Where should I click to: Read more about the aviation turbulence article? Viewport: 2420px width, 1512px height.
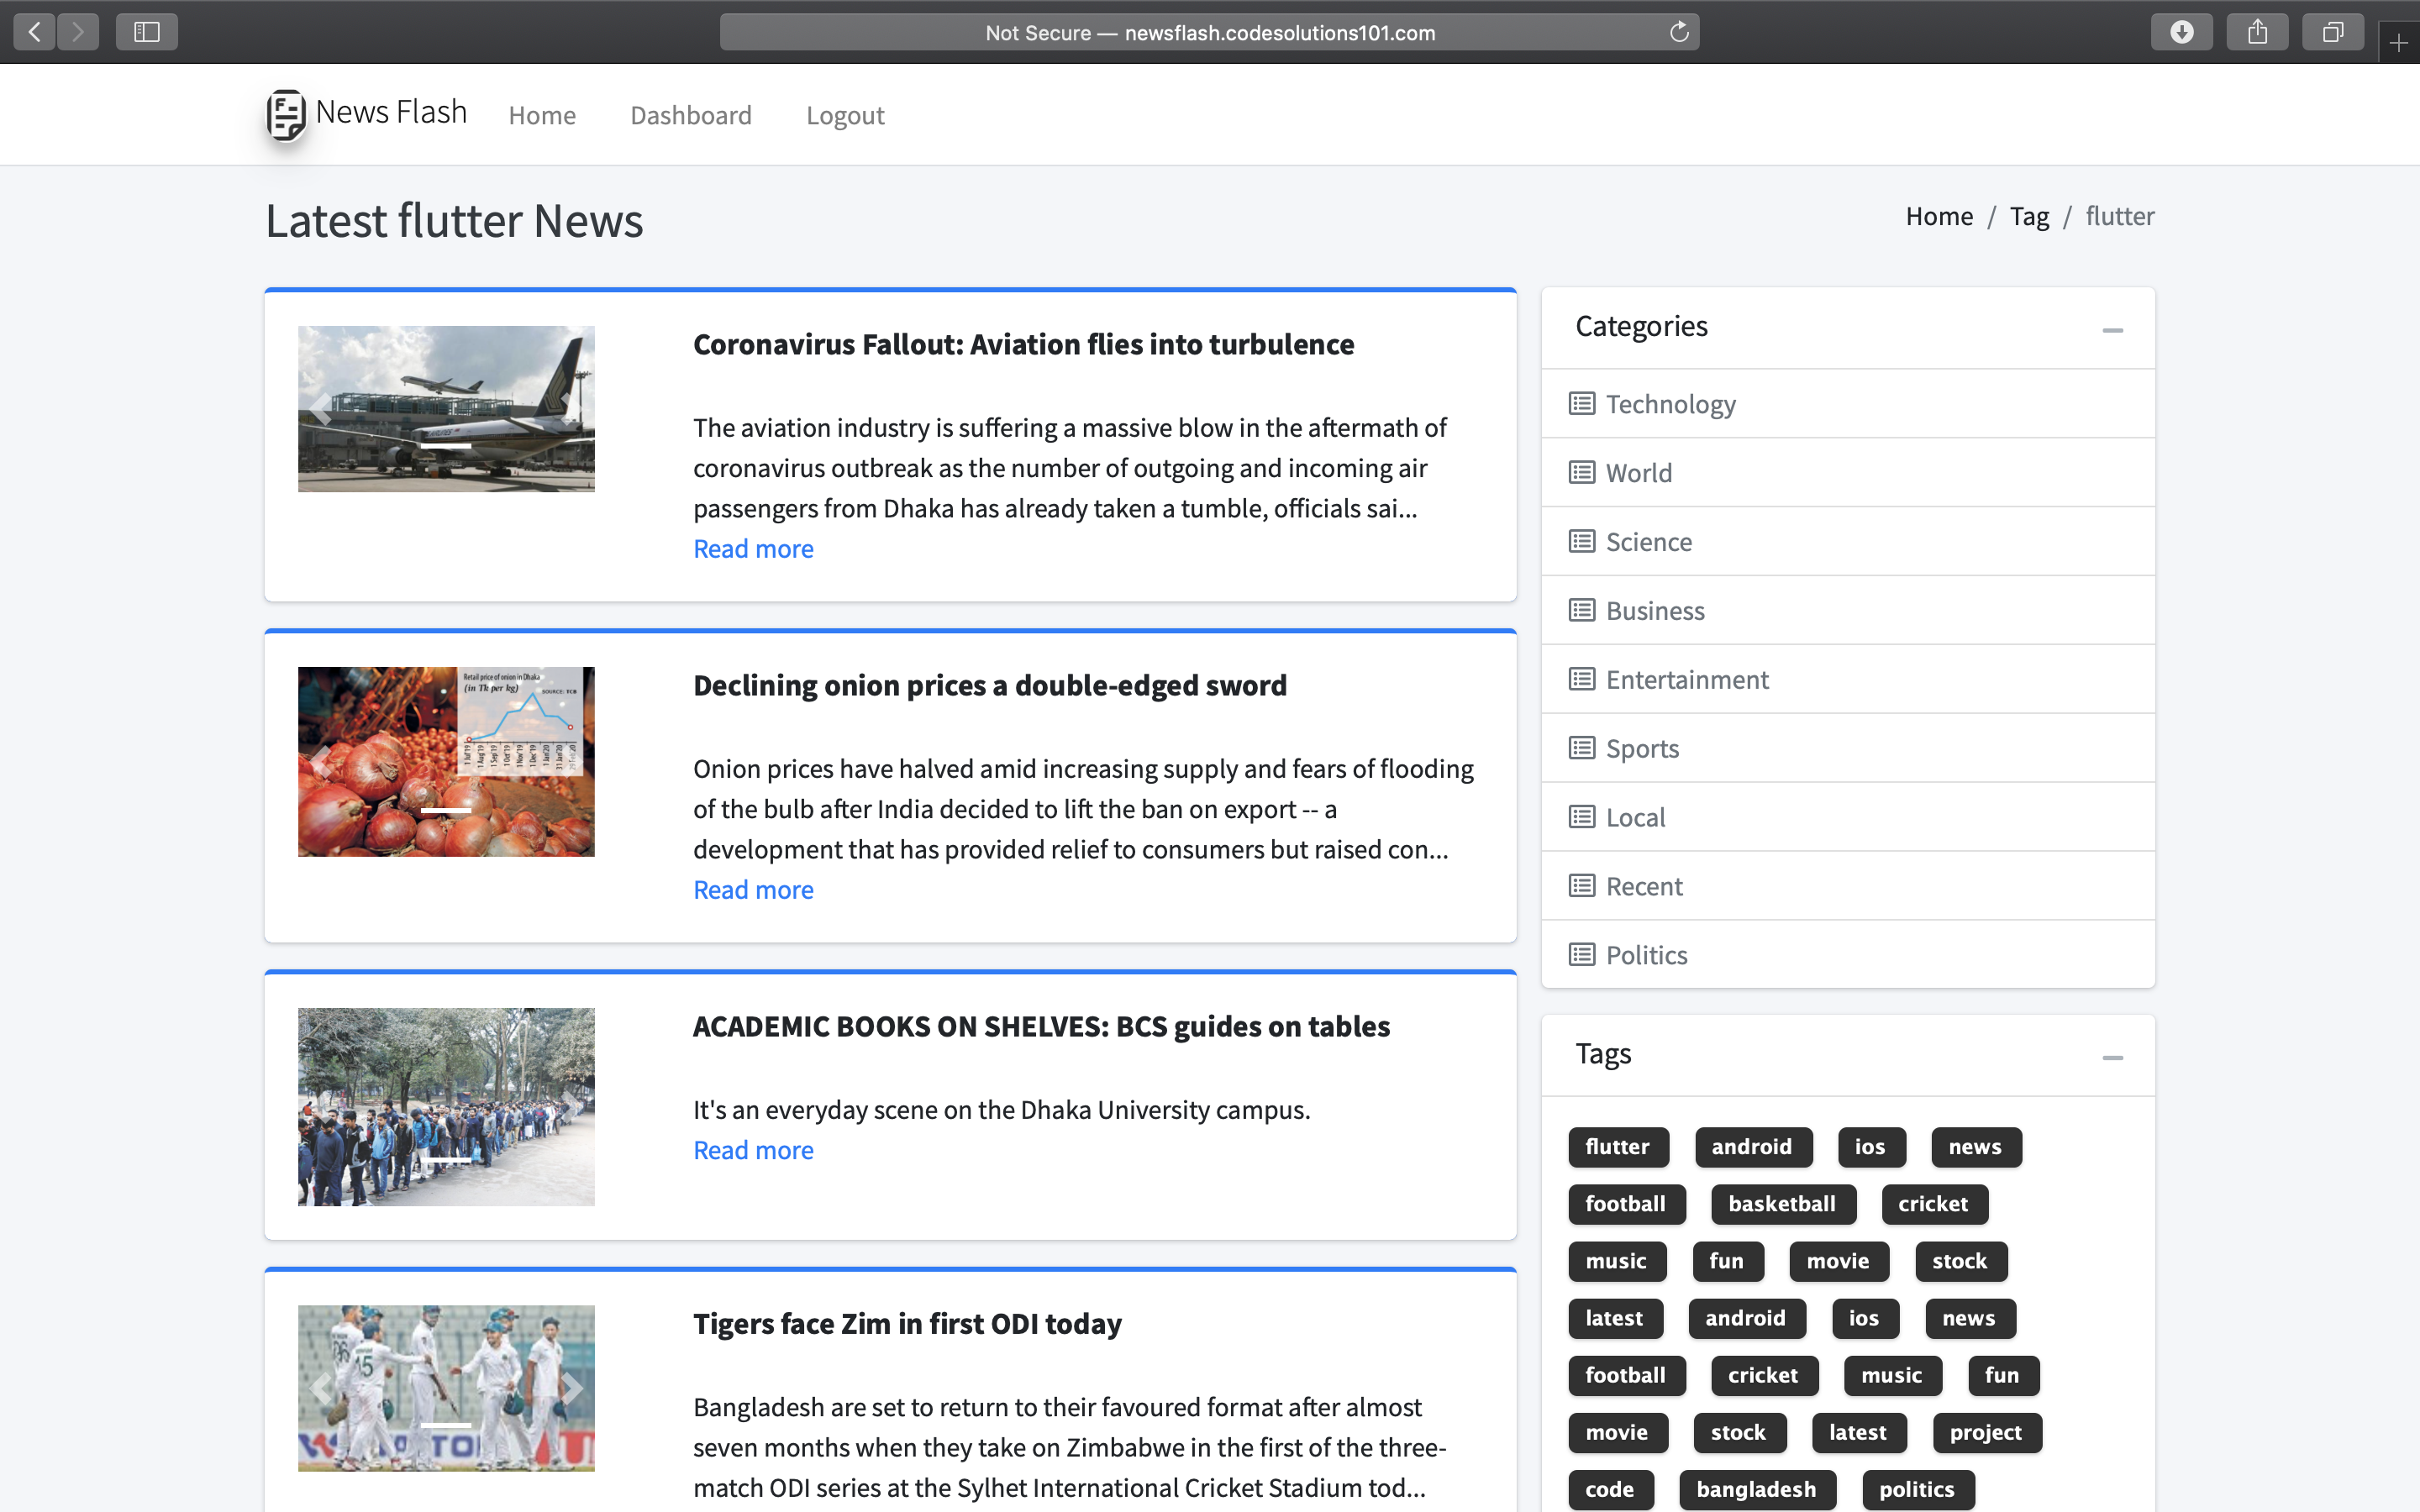[x=753, y=548]
